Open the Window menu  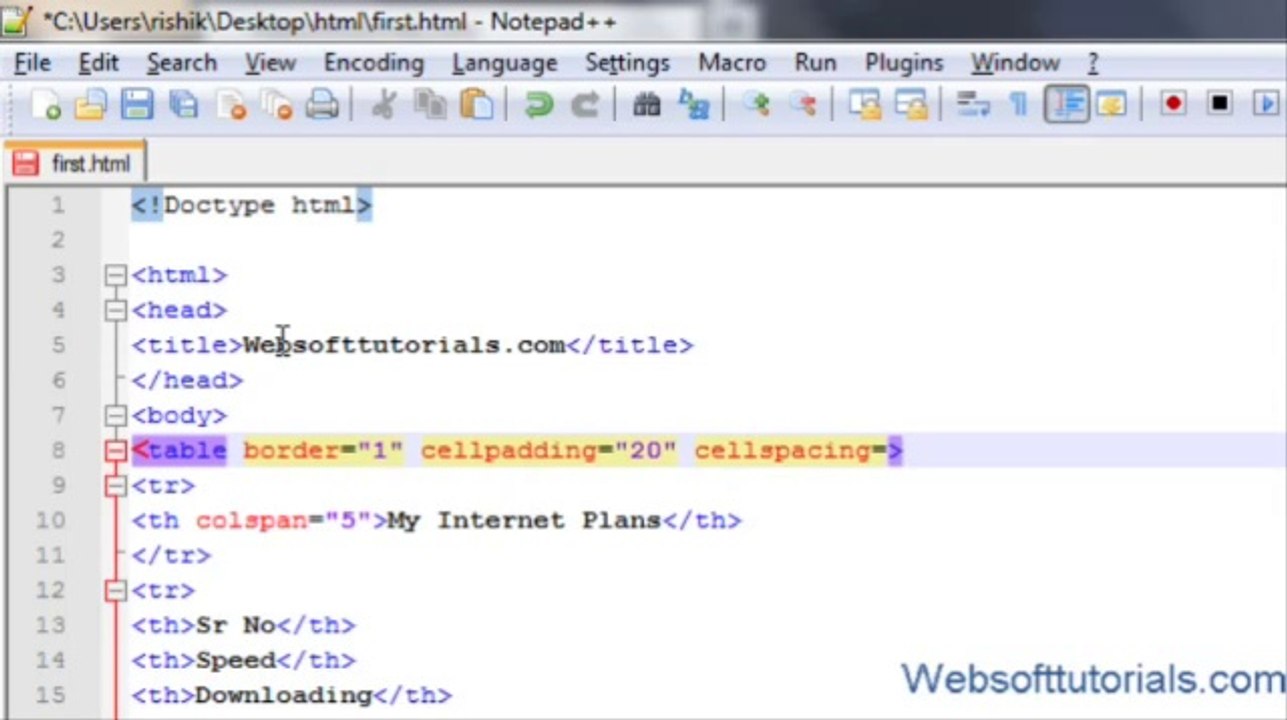pos(1015,63)
